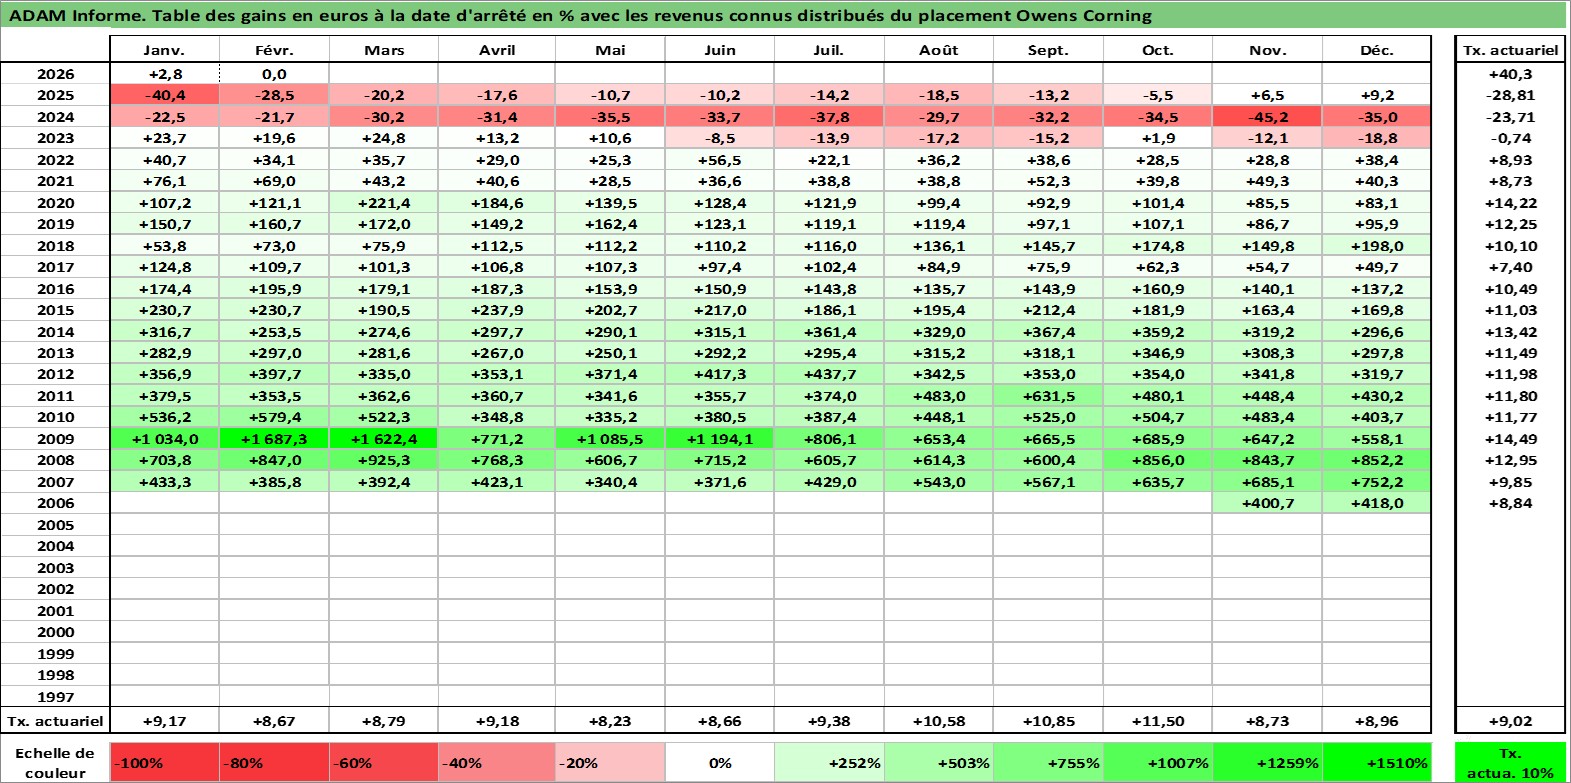The image size is (1571, 783).
Task: Select the '+418,0' cell in December 2006
Action: pyautogui.click(x=1376, y=503)
